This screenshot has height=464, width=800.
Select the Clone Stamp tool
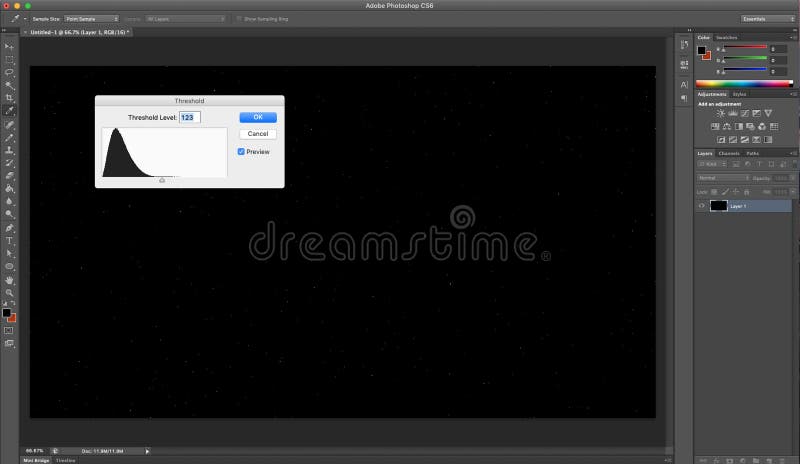click(9, 151)
